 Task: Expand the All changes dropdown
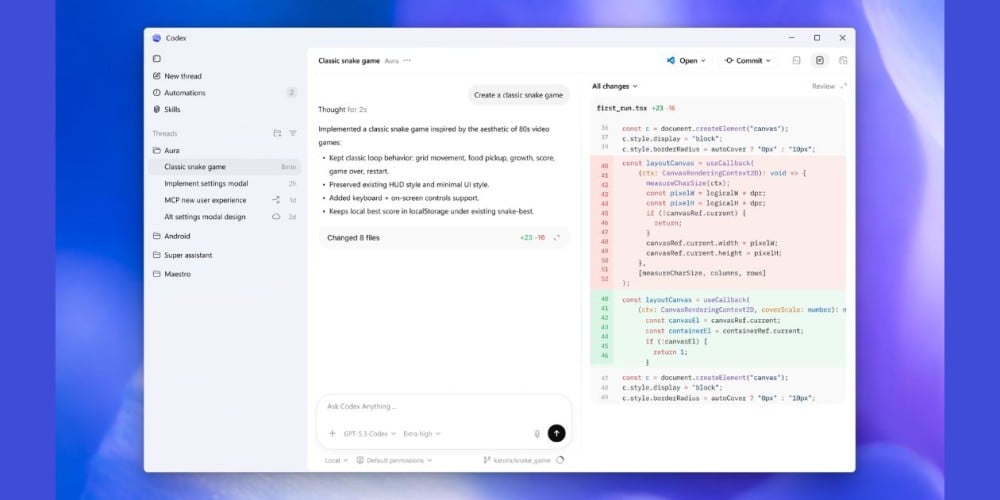(x=614, y=87)
